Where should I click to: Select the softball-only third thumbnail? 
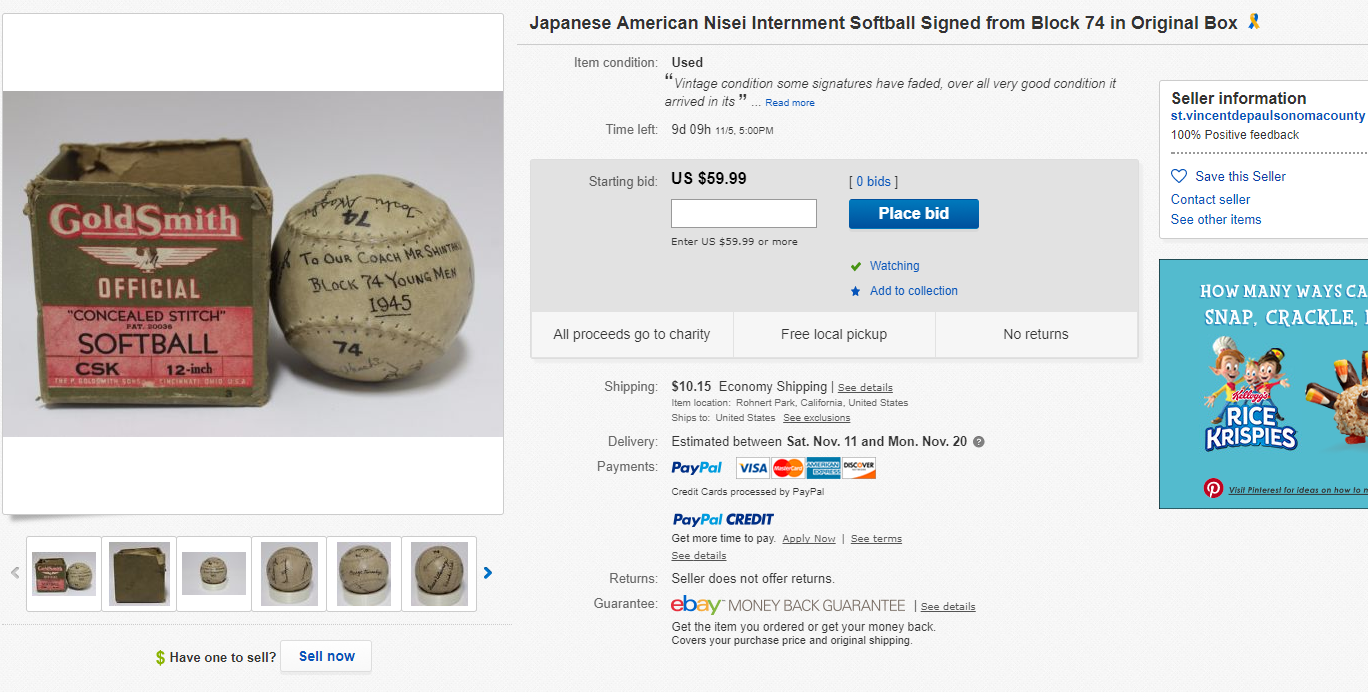[x=214, y=574]
